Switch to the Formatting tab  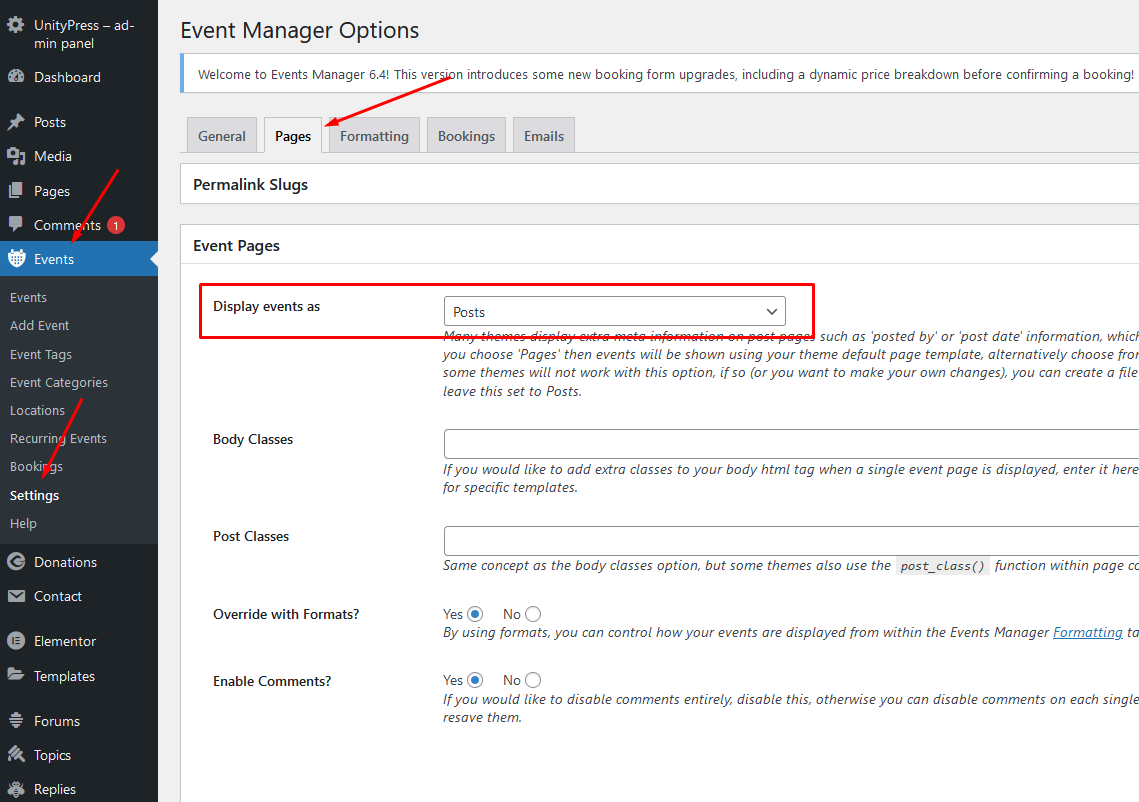pos(374,136)
